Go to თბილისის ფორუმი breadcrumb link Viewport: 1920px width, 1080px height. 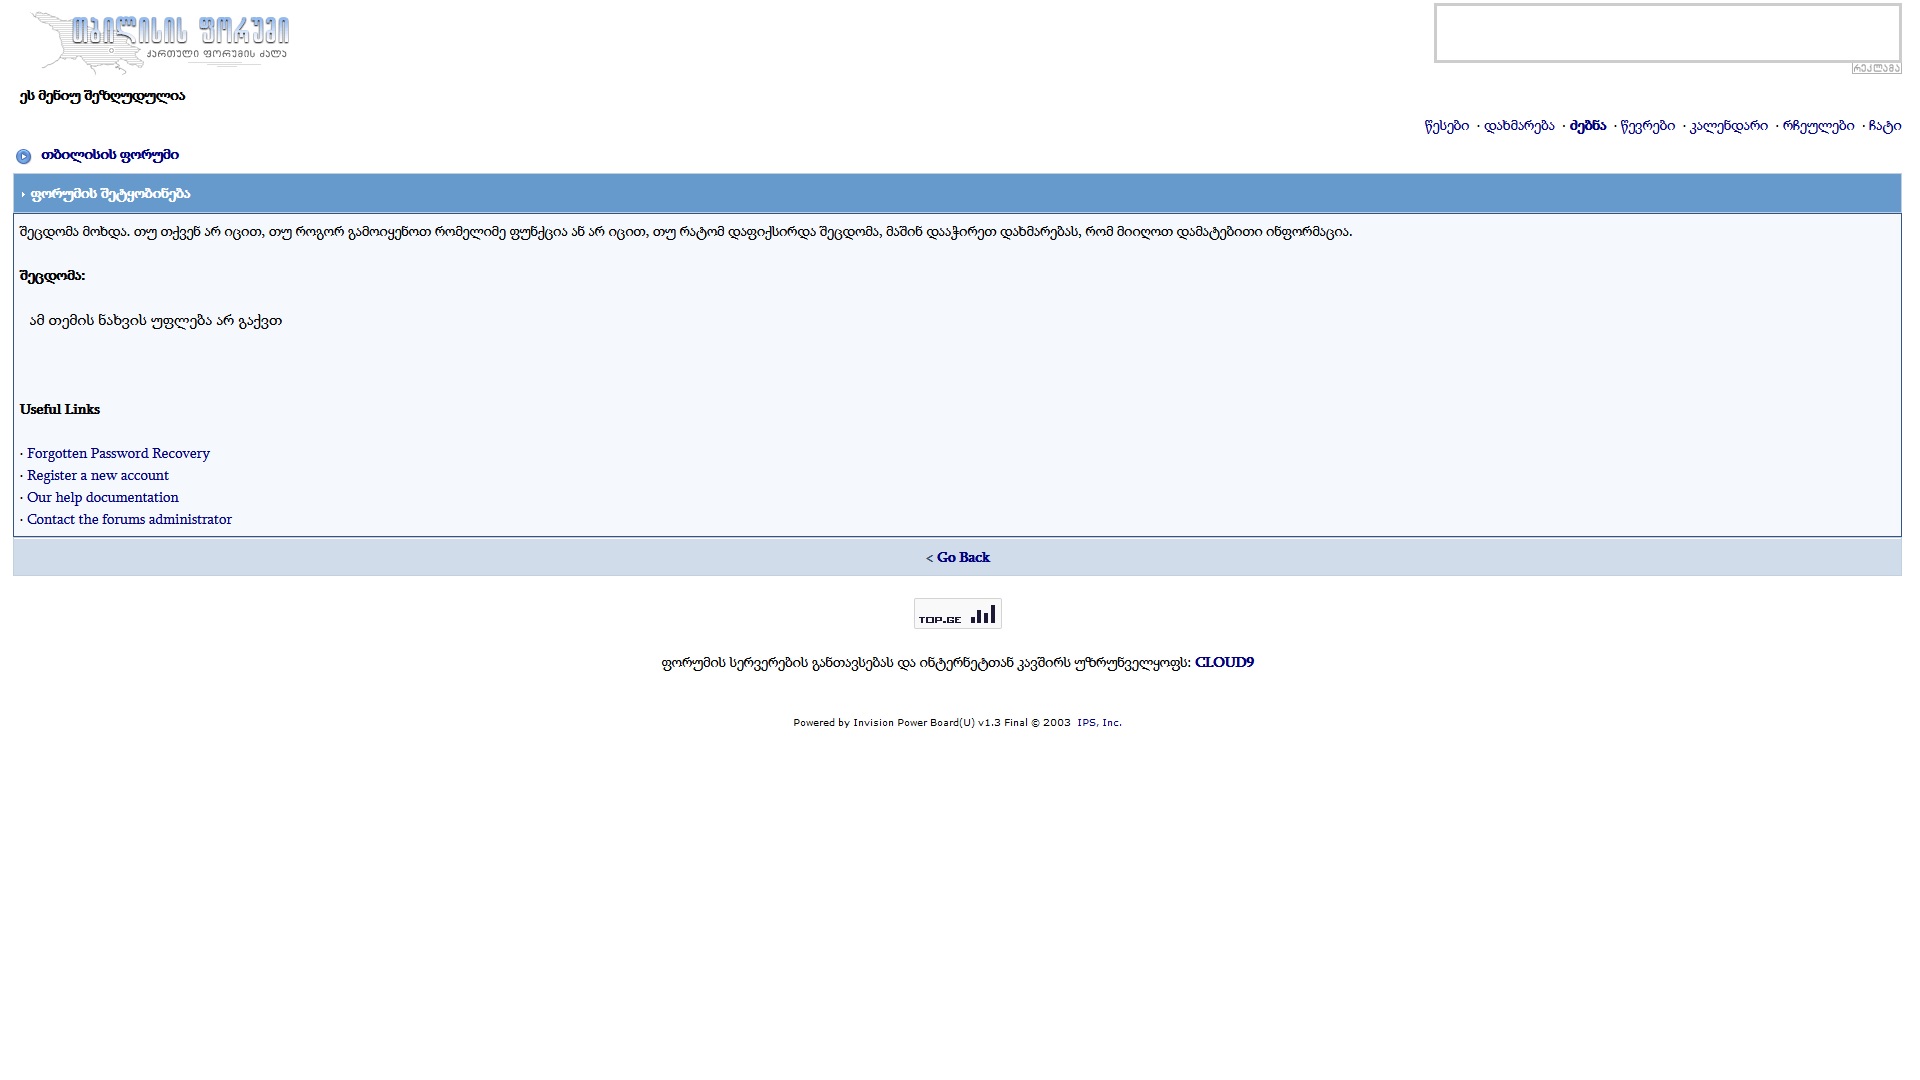coord(110,155)
